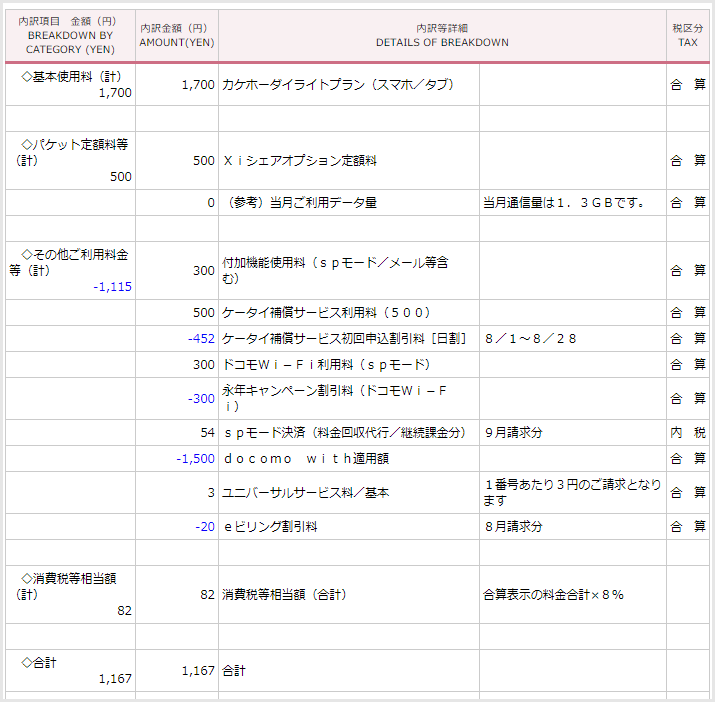The height and width of the screenshot is (702, 715).
Task: Select the ◇パケット定額料等（計）category cell
Action: tap(70, 161)
